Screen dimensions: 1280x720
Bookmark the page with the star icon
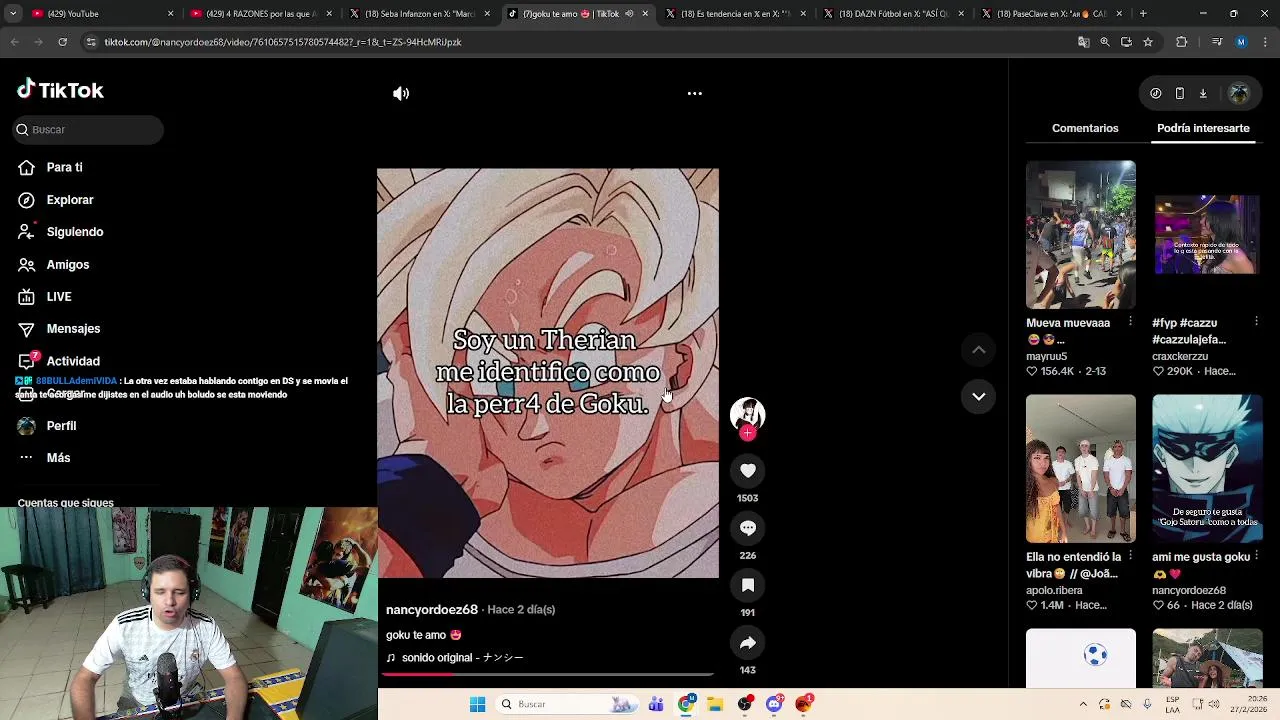click(1148, 42)
